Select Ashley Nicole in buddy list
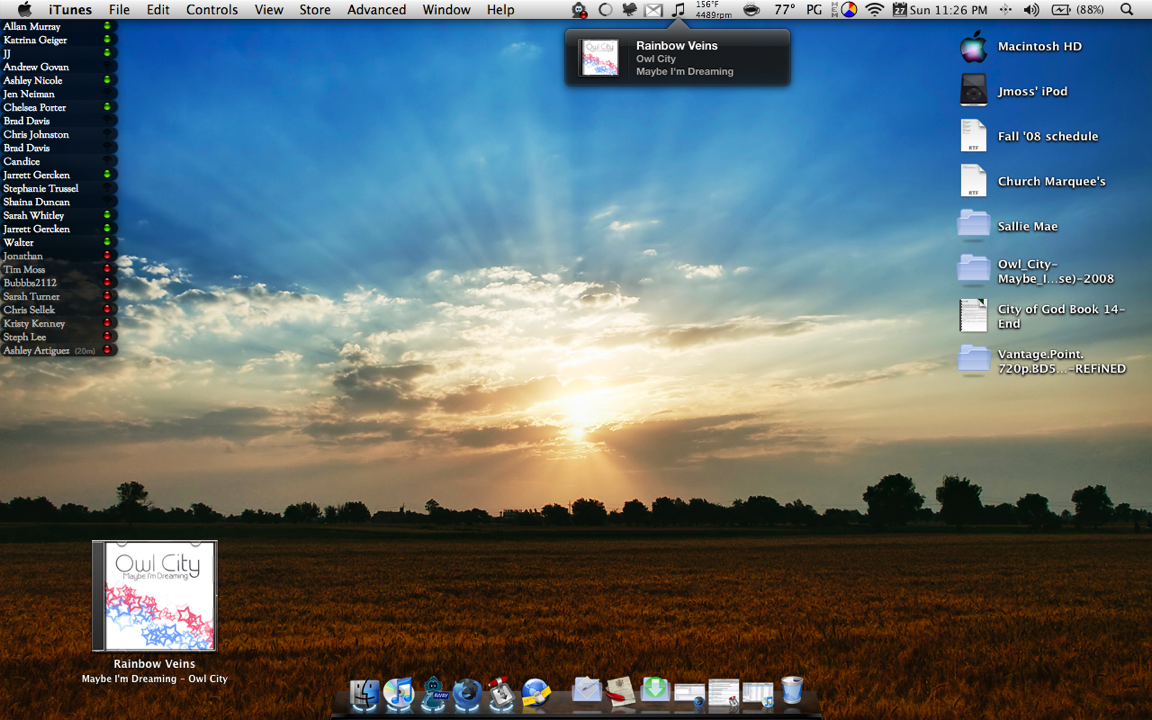The image size is (1152, 720). tap(59, 80)
